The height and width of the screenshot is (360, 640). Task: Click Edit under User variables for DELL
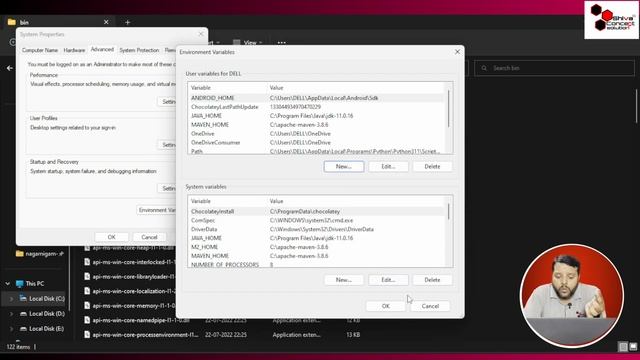point(388,167)
